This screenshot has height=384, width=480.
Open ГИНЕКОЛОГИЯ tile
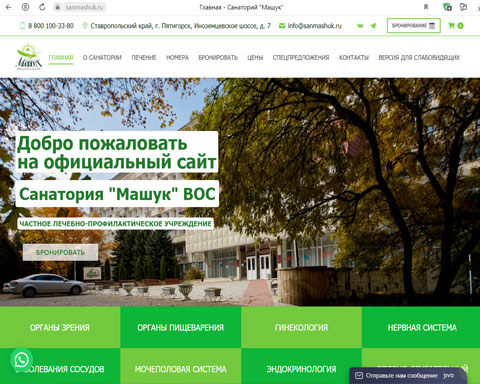click(301, 327)
